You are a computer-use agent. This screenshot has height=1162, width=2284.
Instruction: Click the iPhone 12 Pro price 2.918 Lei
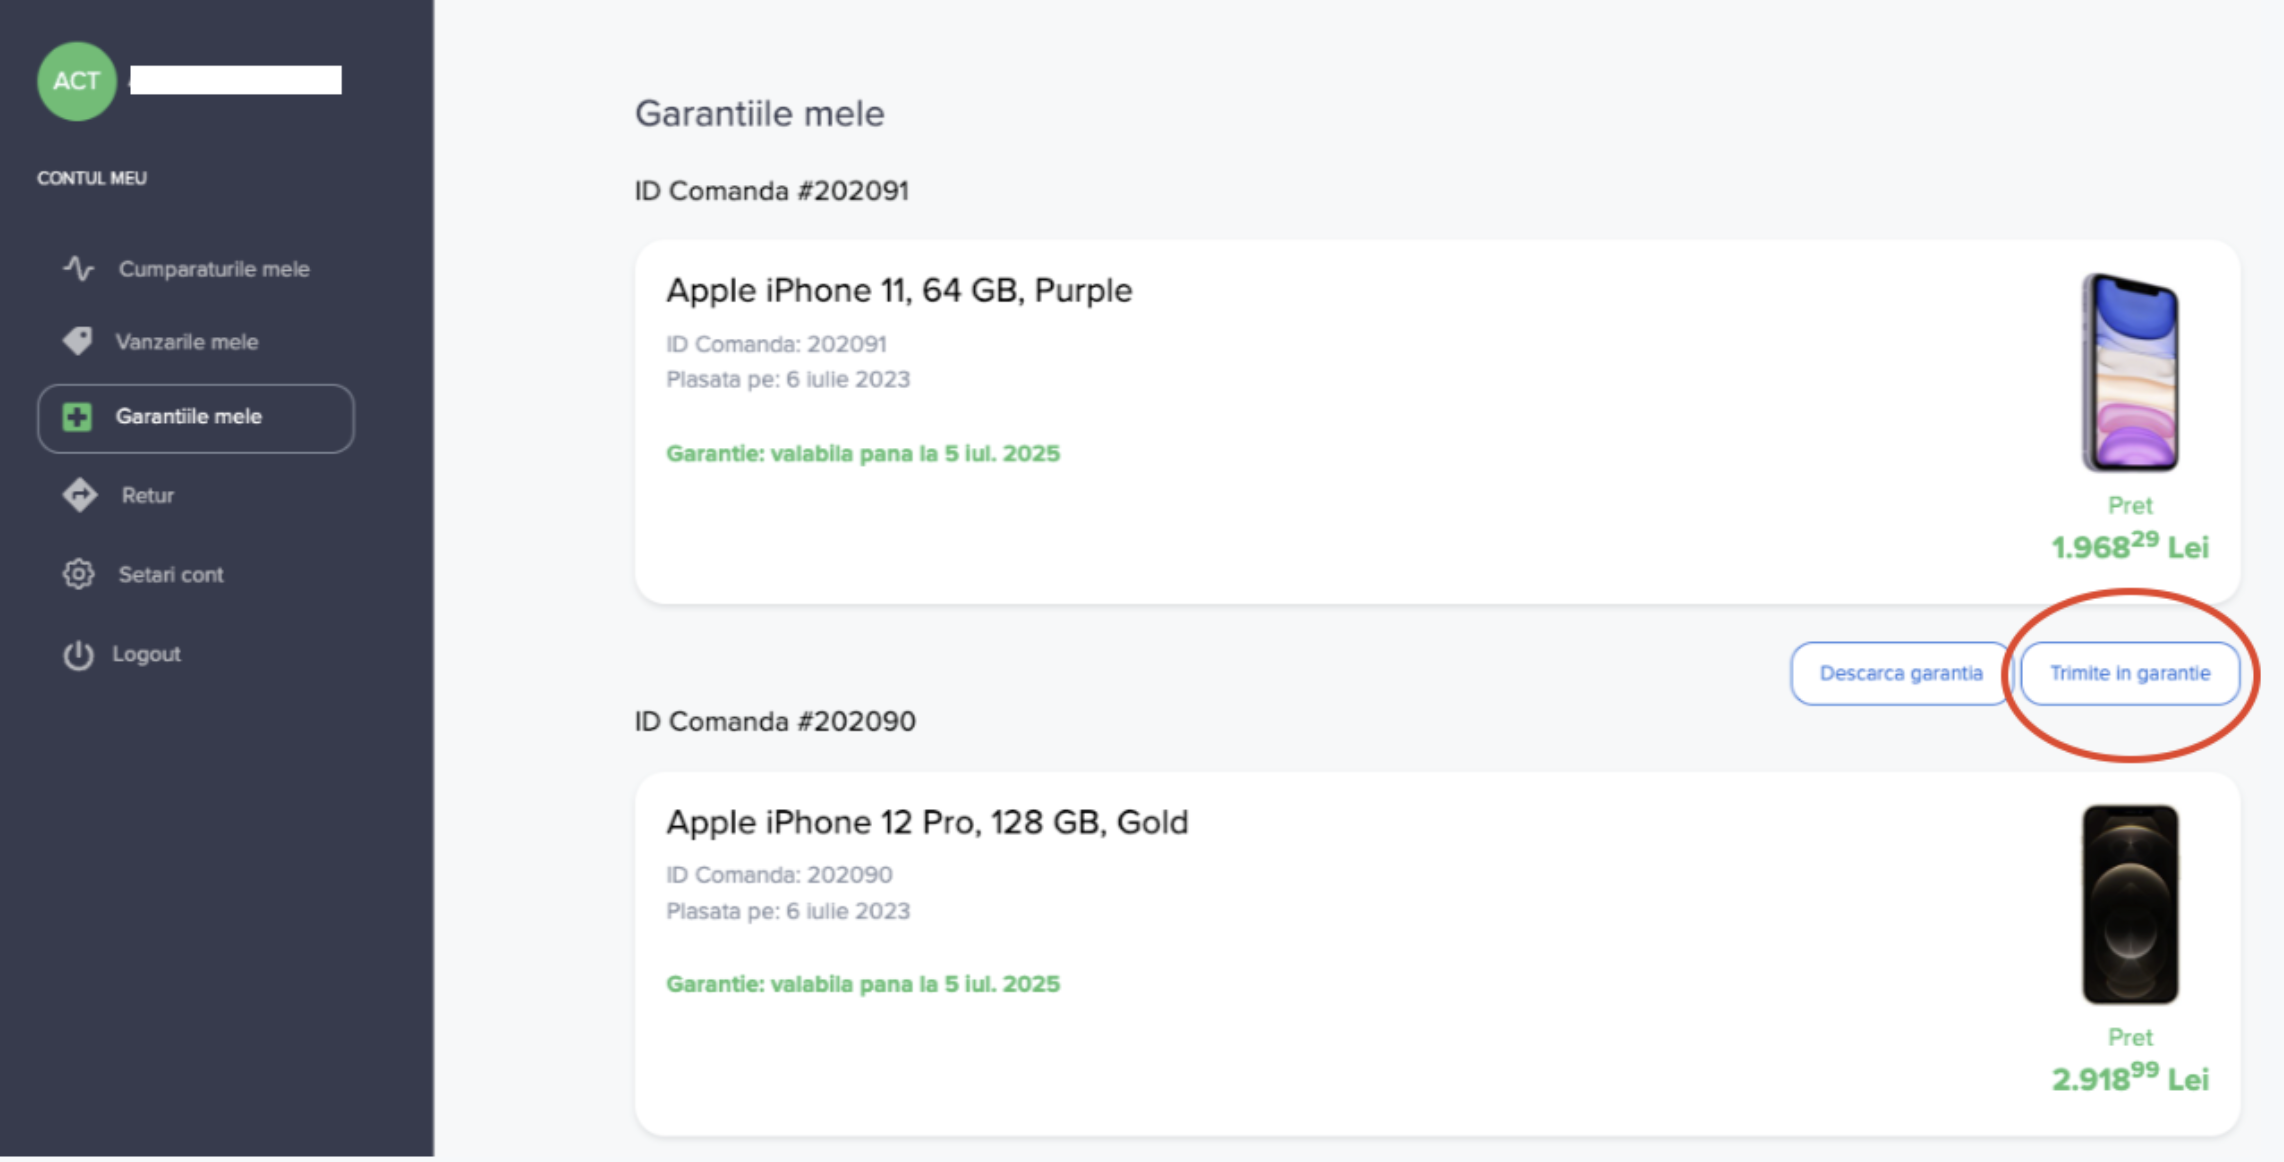point(2130,1079)
